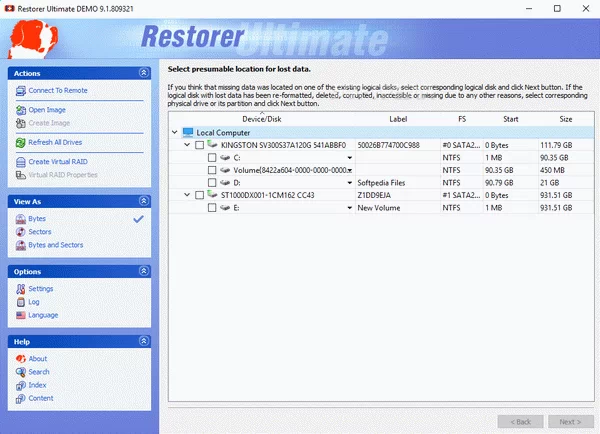This screenshot has width=600, height=434.
Task: Click the Volume{8422a604 partition disk icon
Action: (225, 170)
